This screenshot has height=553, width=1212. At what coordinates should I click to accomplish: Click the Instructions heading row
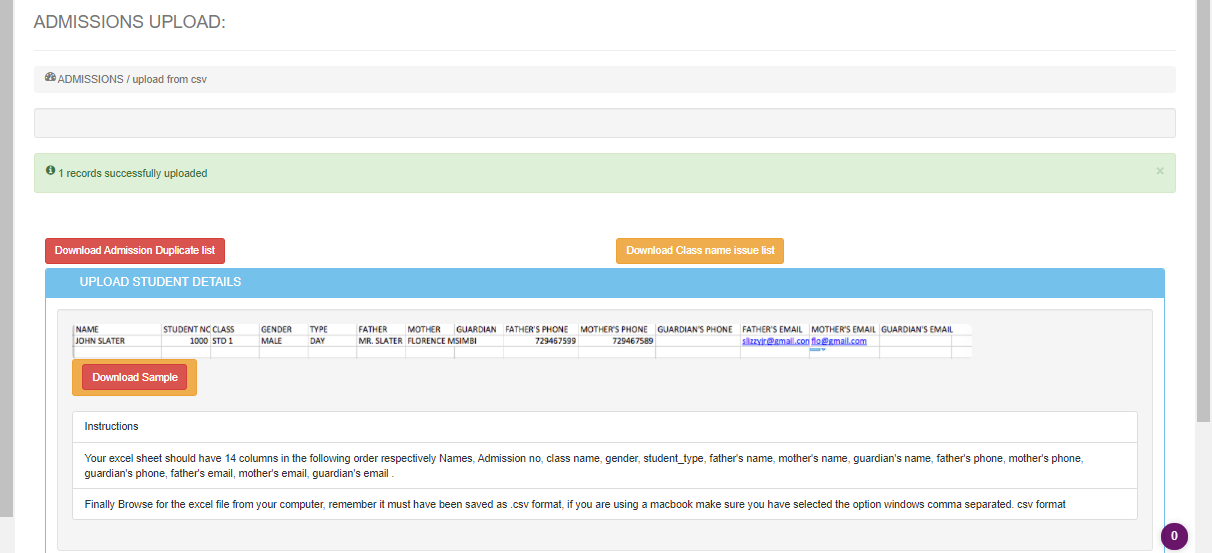pos(112,426)
